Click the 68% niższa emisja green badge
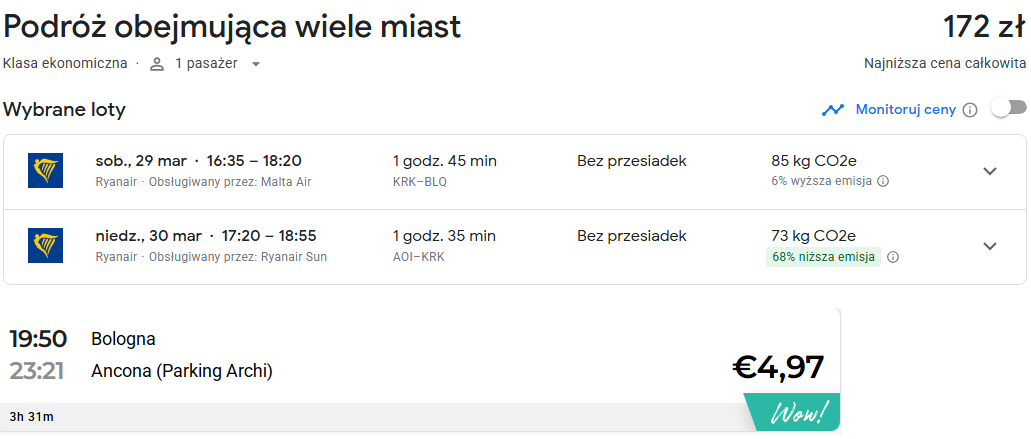Screen dimensions: 1031x439 point(823,257)
